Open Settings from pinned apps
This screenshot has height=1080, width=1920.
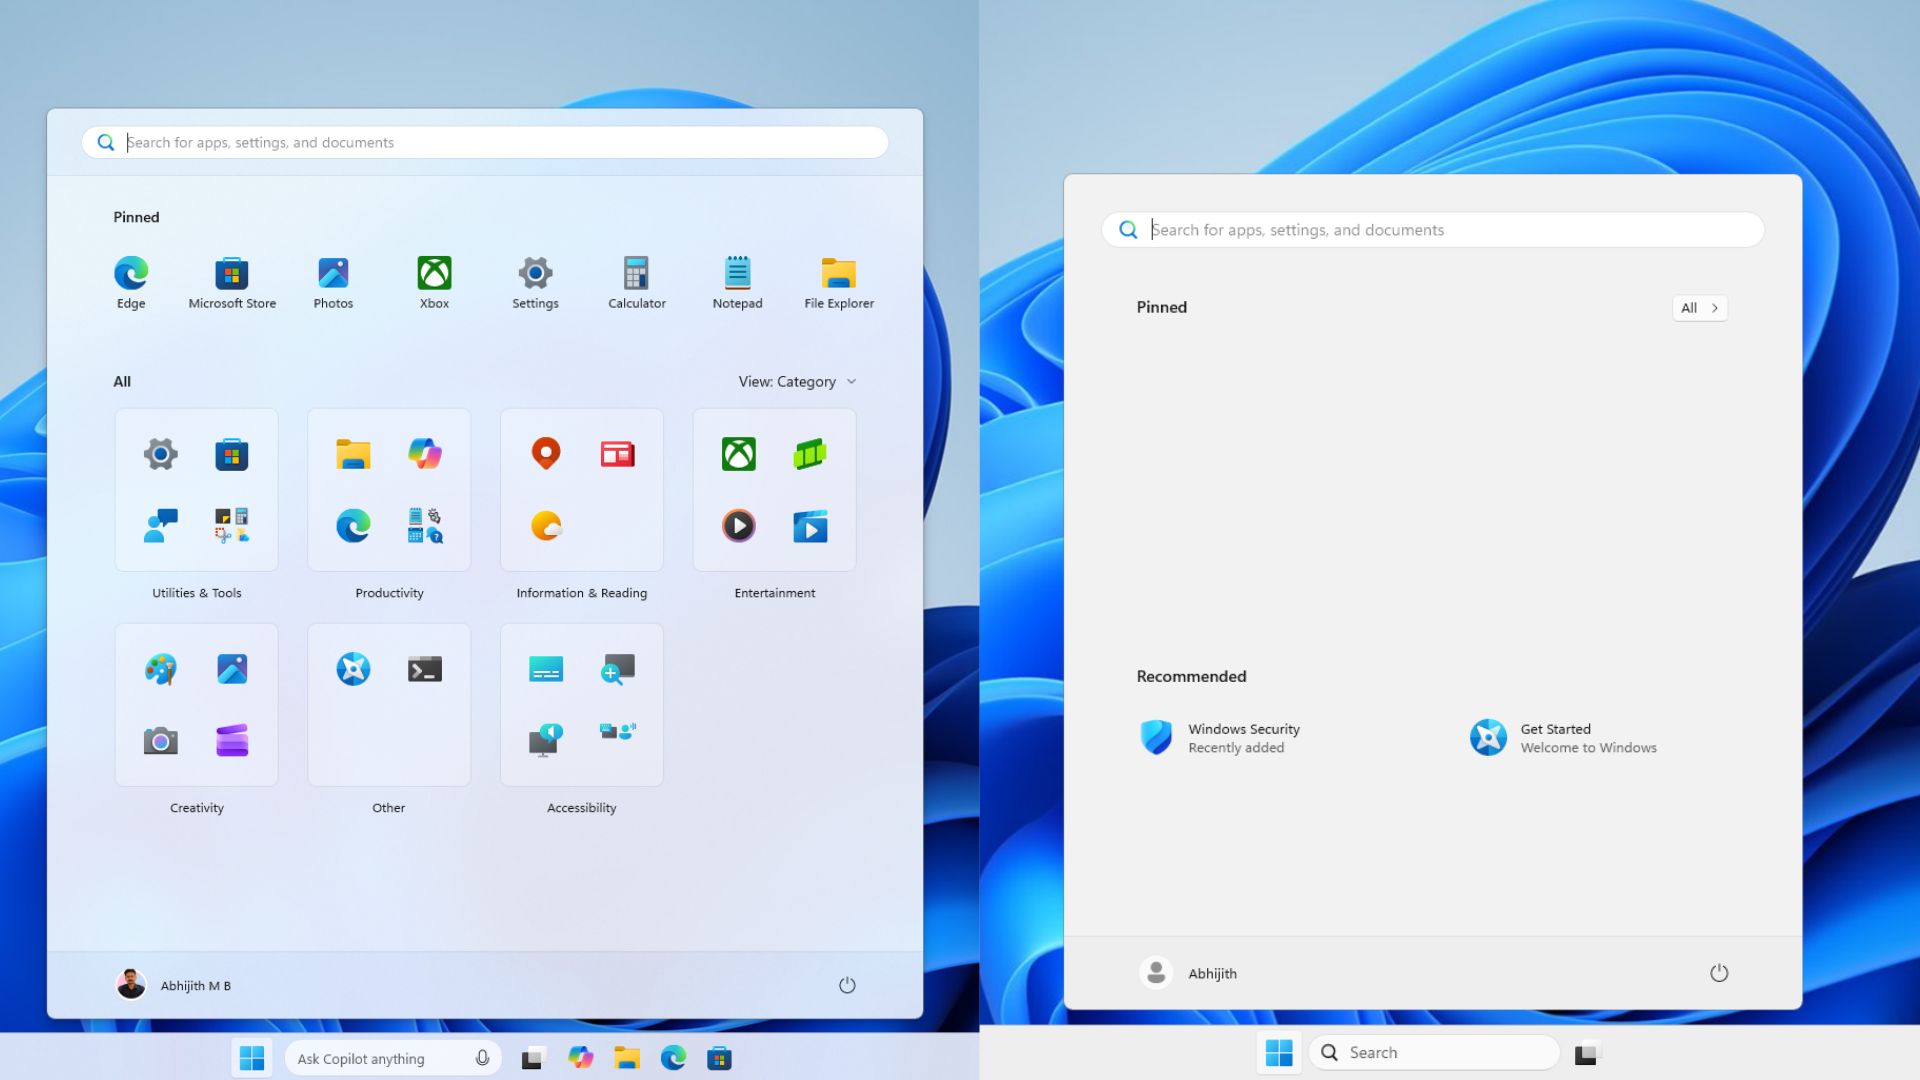point(535,275)
